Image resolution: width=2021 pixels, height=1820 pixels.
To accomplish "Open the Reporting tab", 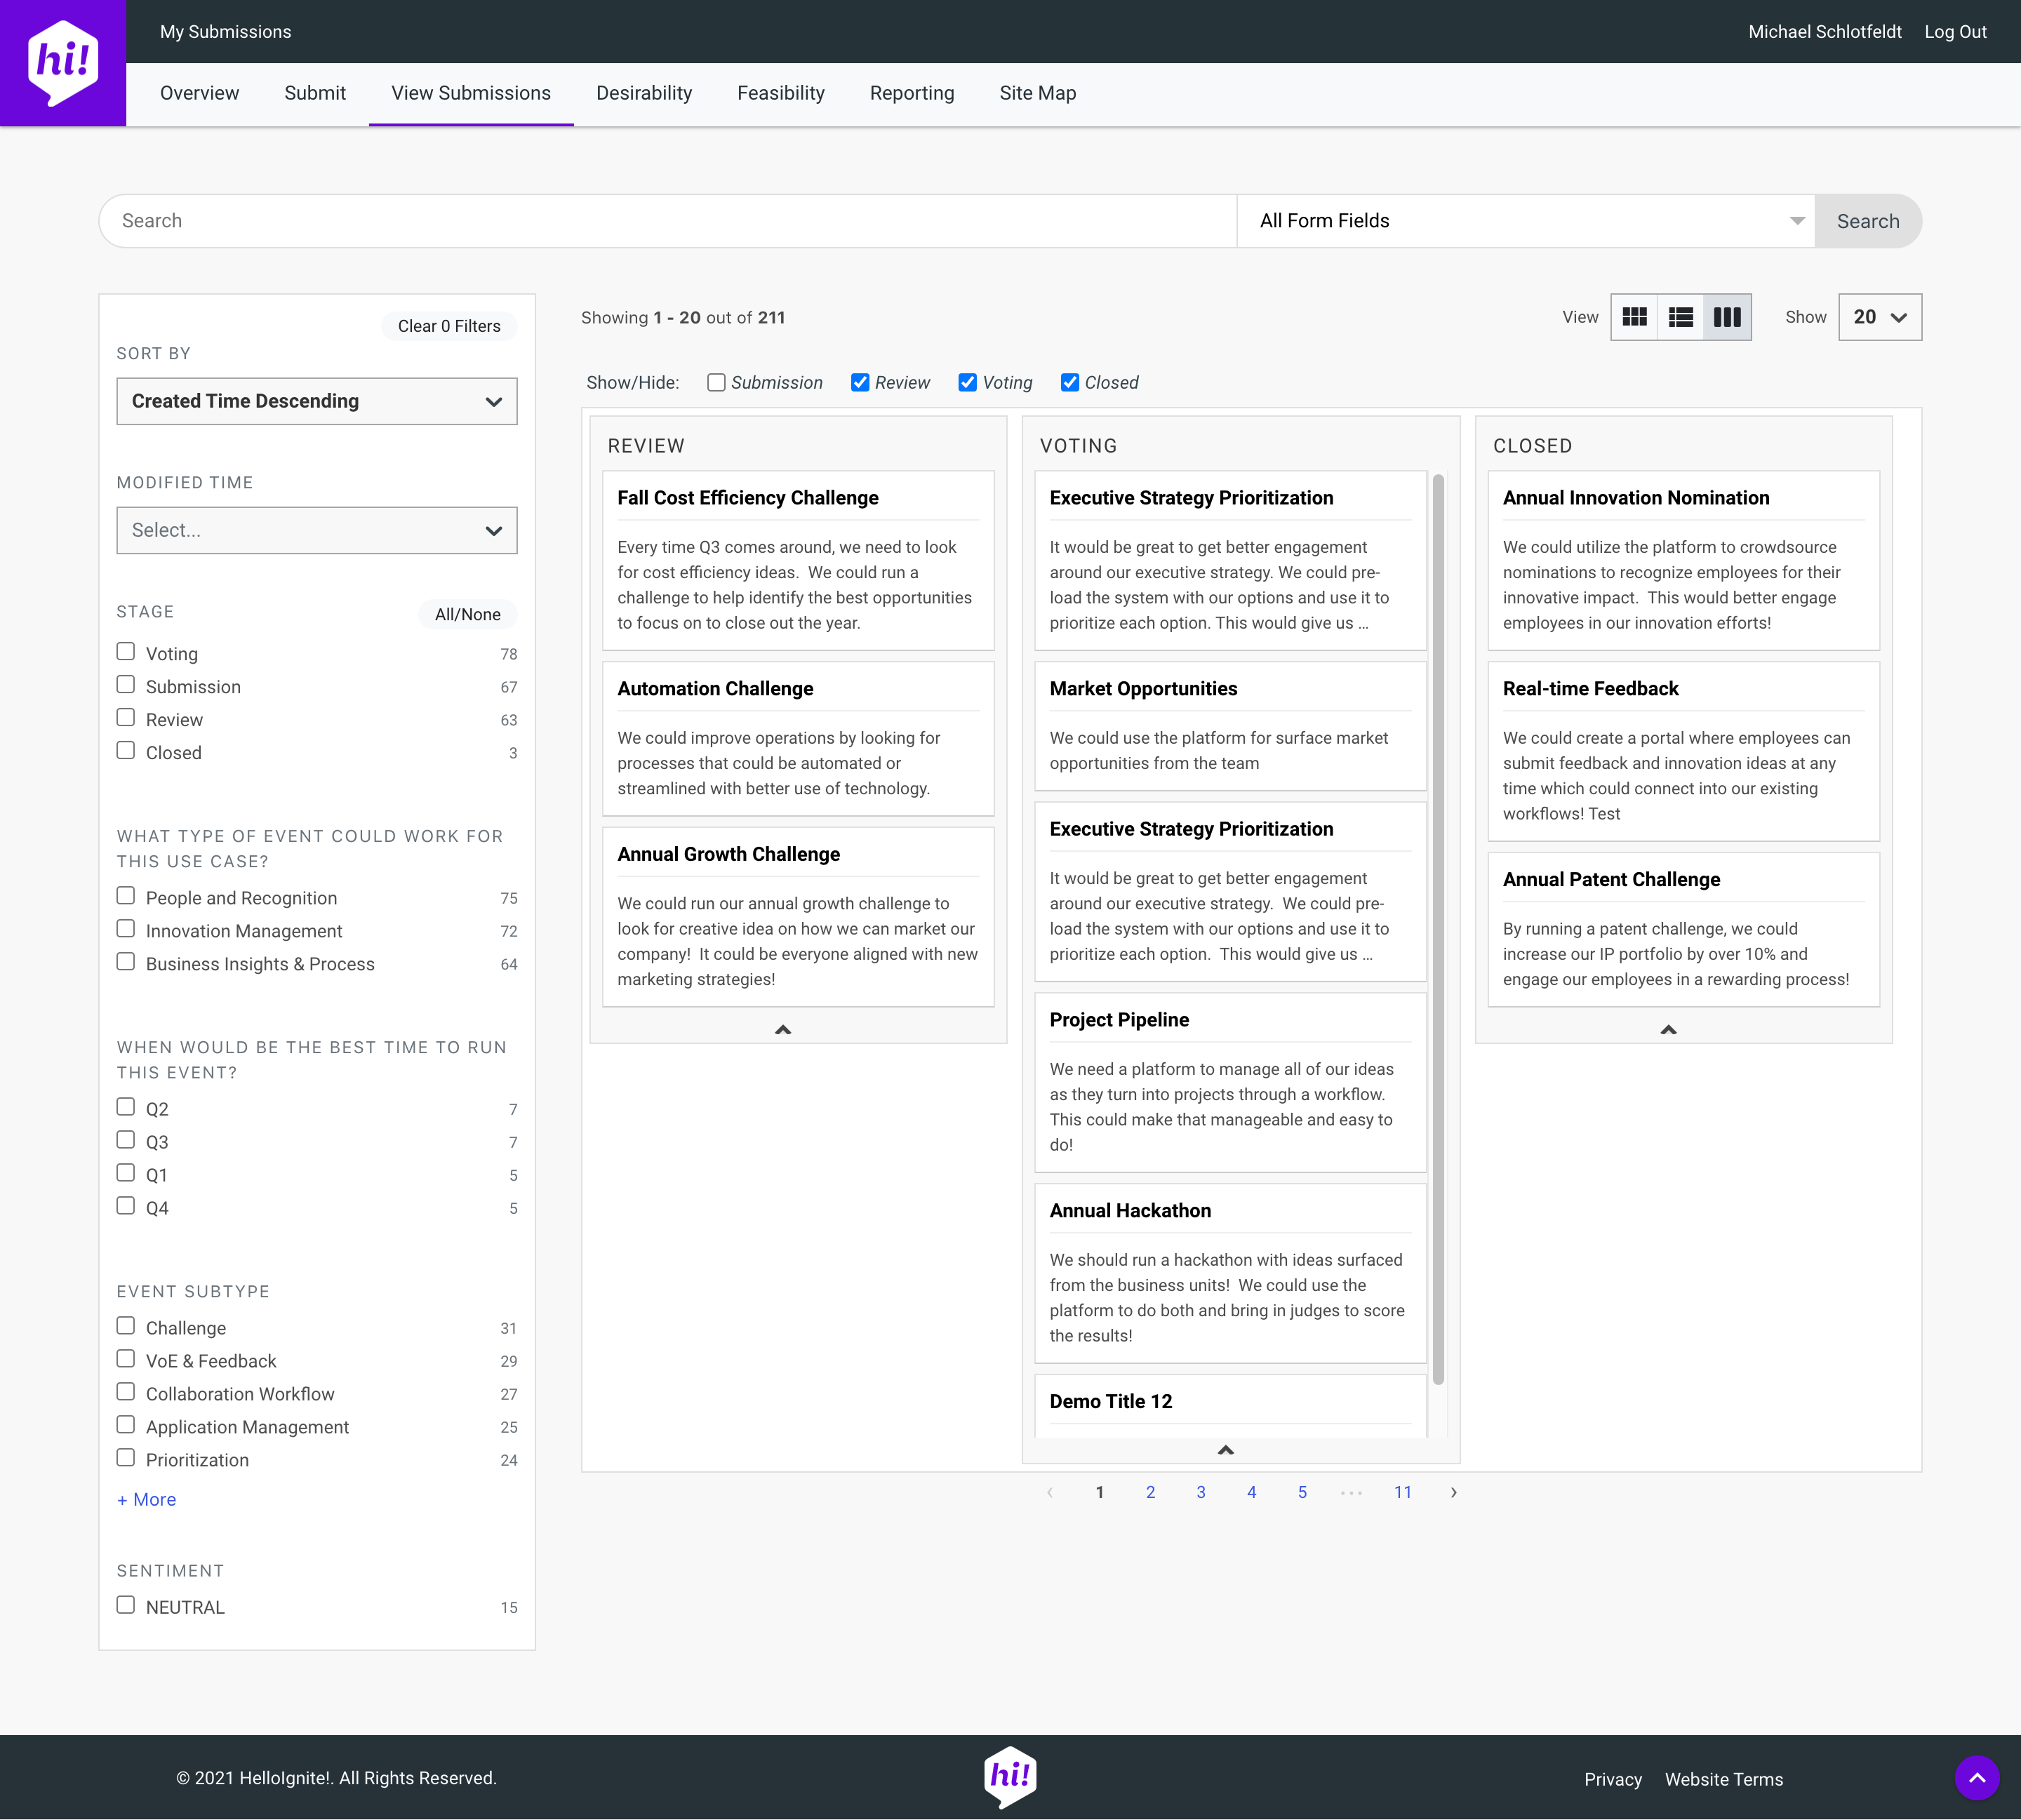I will coord(911,93).
